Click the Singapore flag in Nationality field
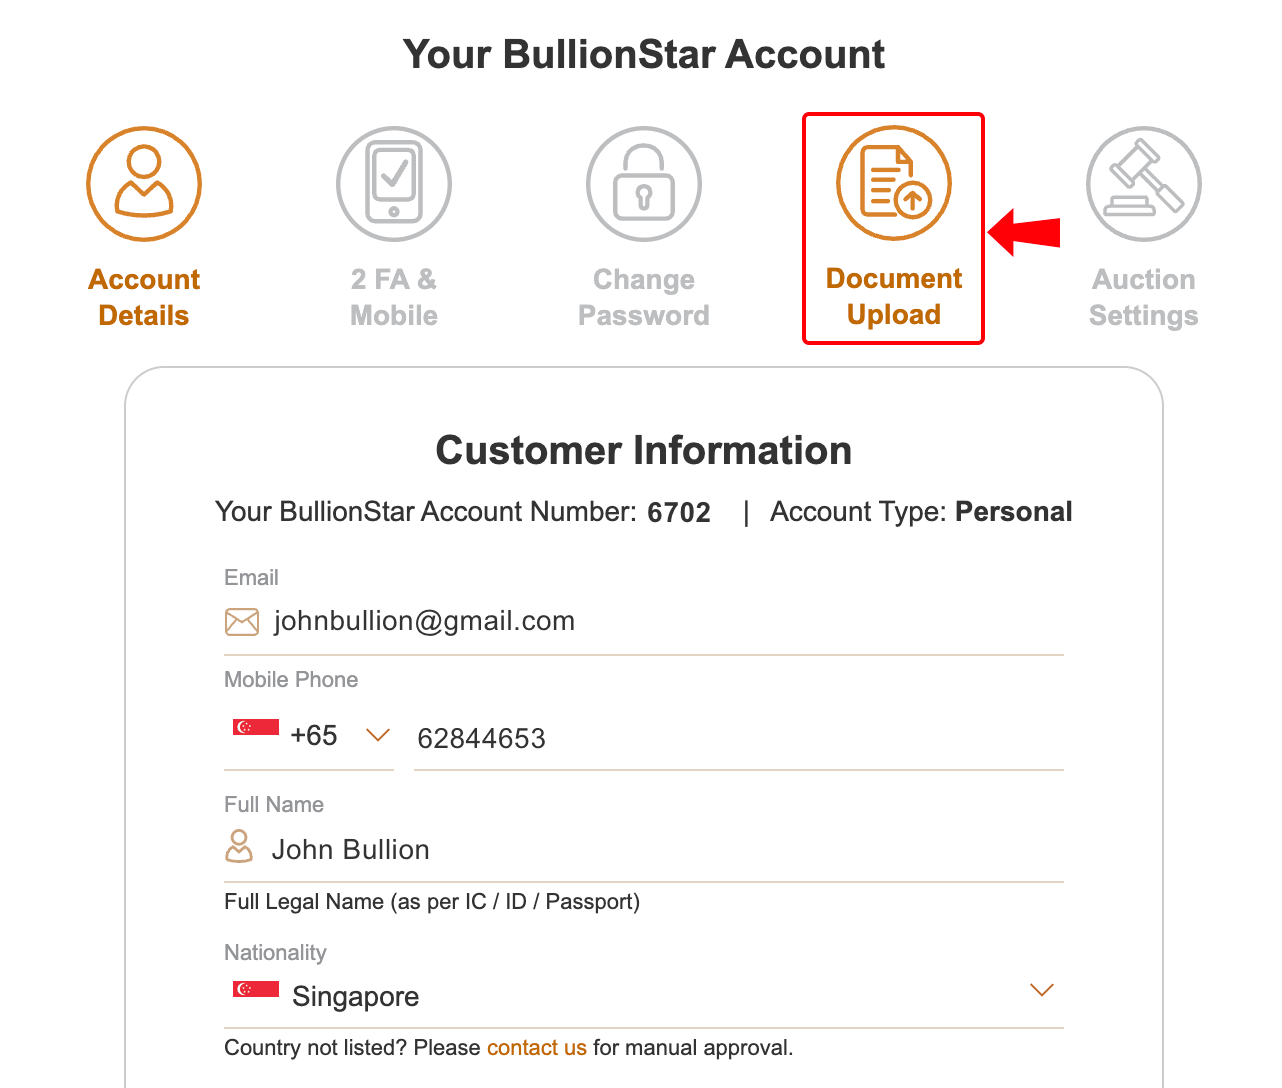The width and height of the screenshot is (1282, 1088). (256, 989)
